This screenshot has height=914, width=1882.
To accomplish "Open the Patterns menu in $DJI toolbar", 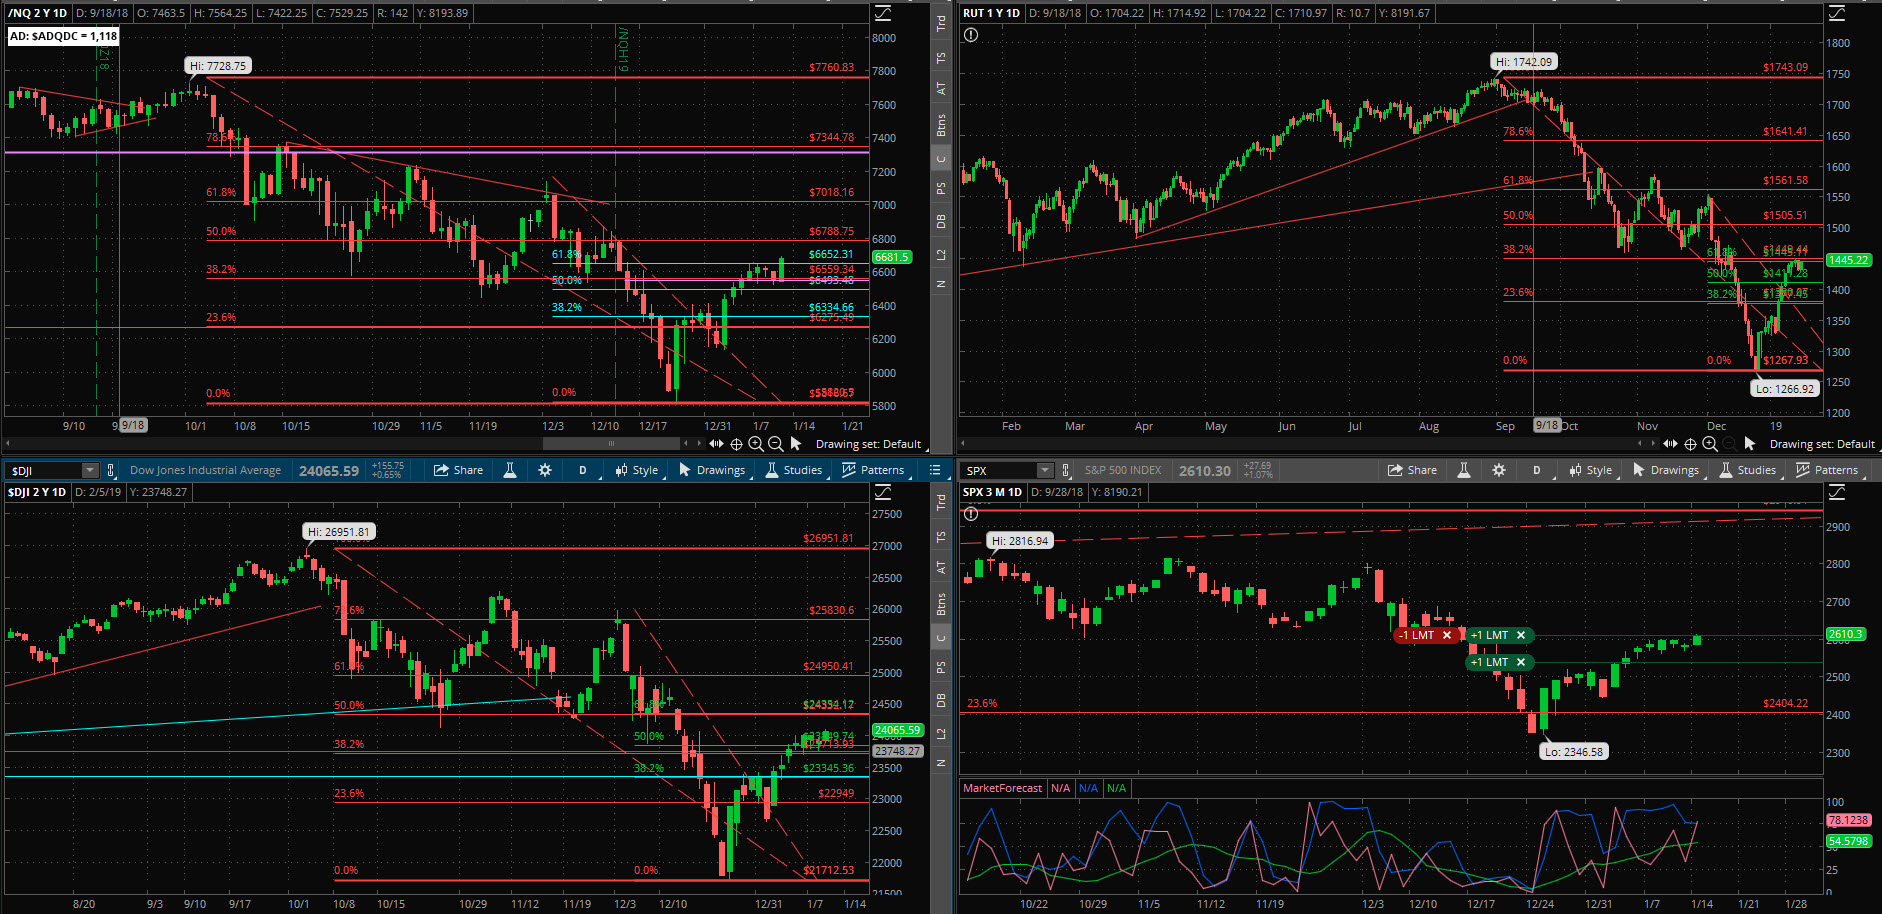I will tap(873, 470).
